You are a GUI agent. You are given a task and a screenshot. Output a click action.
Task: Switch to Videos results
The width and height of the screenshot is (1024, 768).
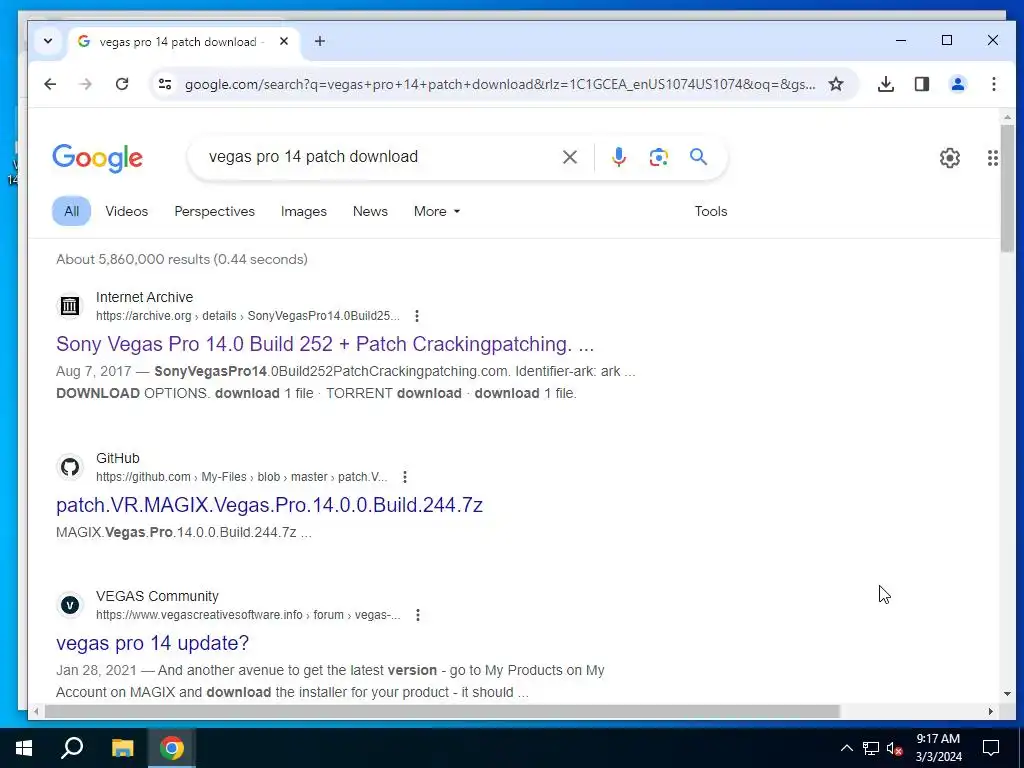pos(127,212)
